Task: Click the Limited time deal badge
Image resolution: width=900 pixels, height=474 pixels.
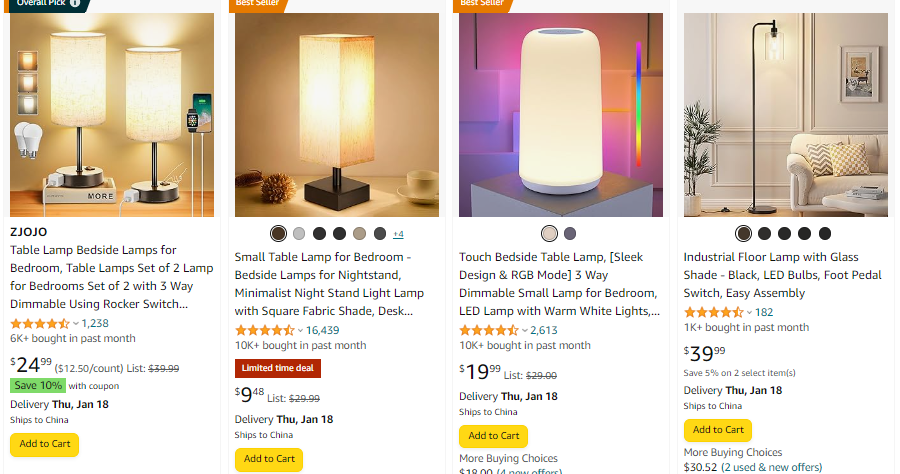Action: coord(278,368)
